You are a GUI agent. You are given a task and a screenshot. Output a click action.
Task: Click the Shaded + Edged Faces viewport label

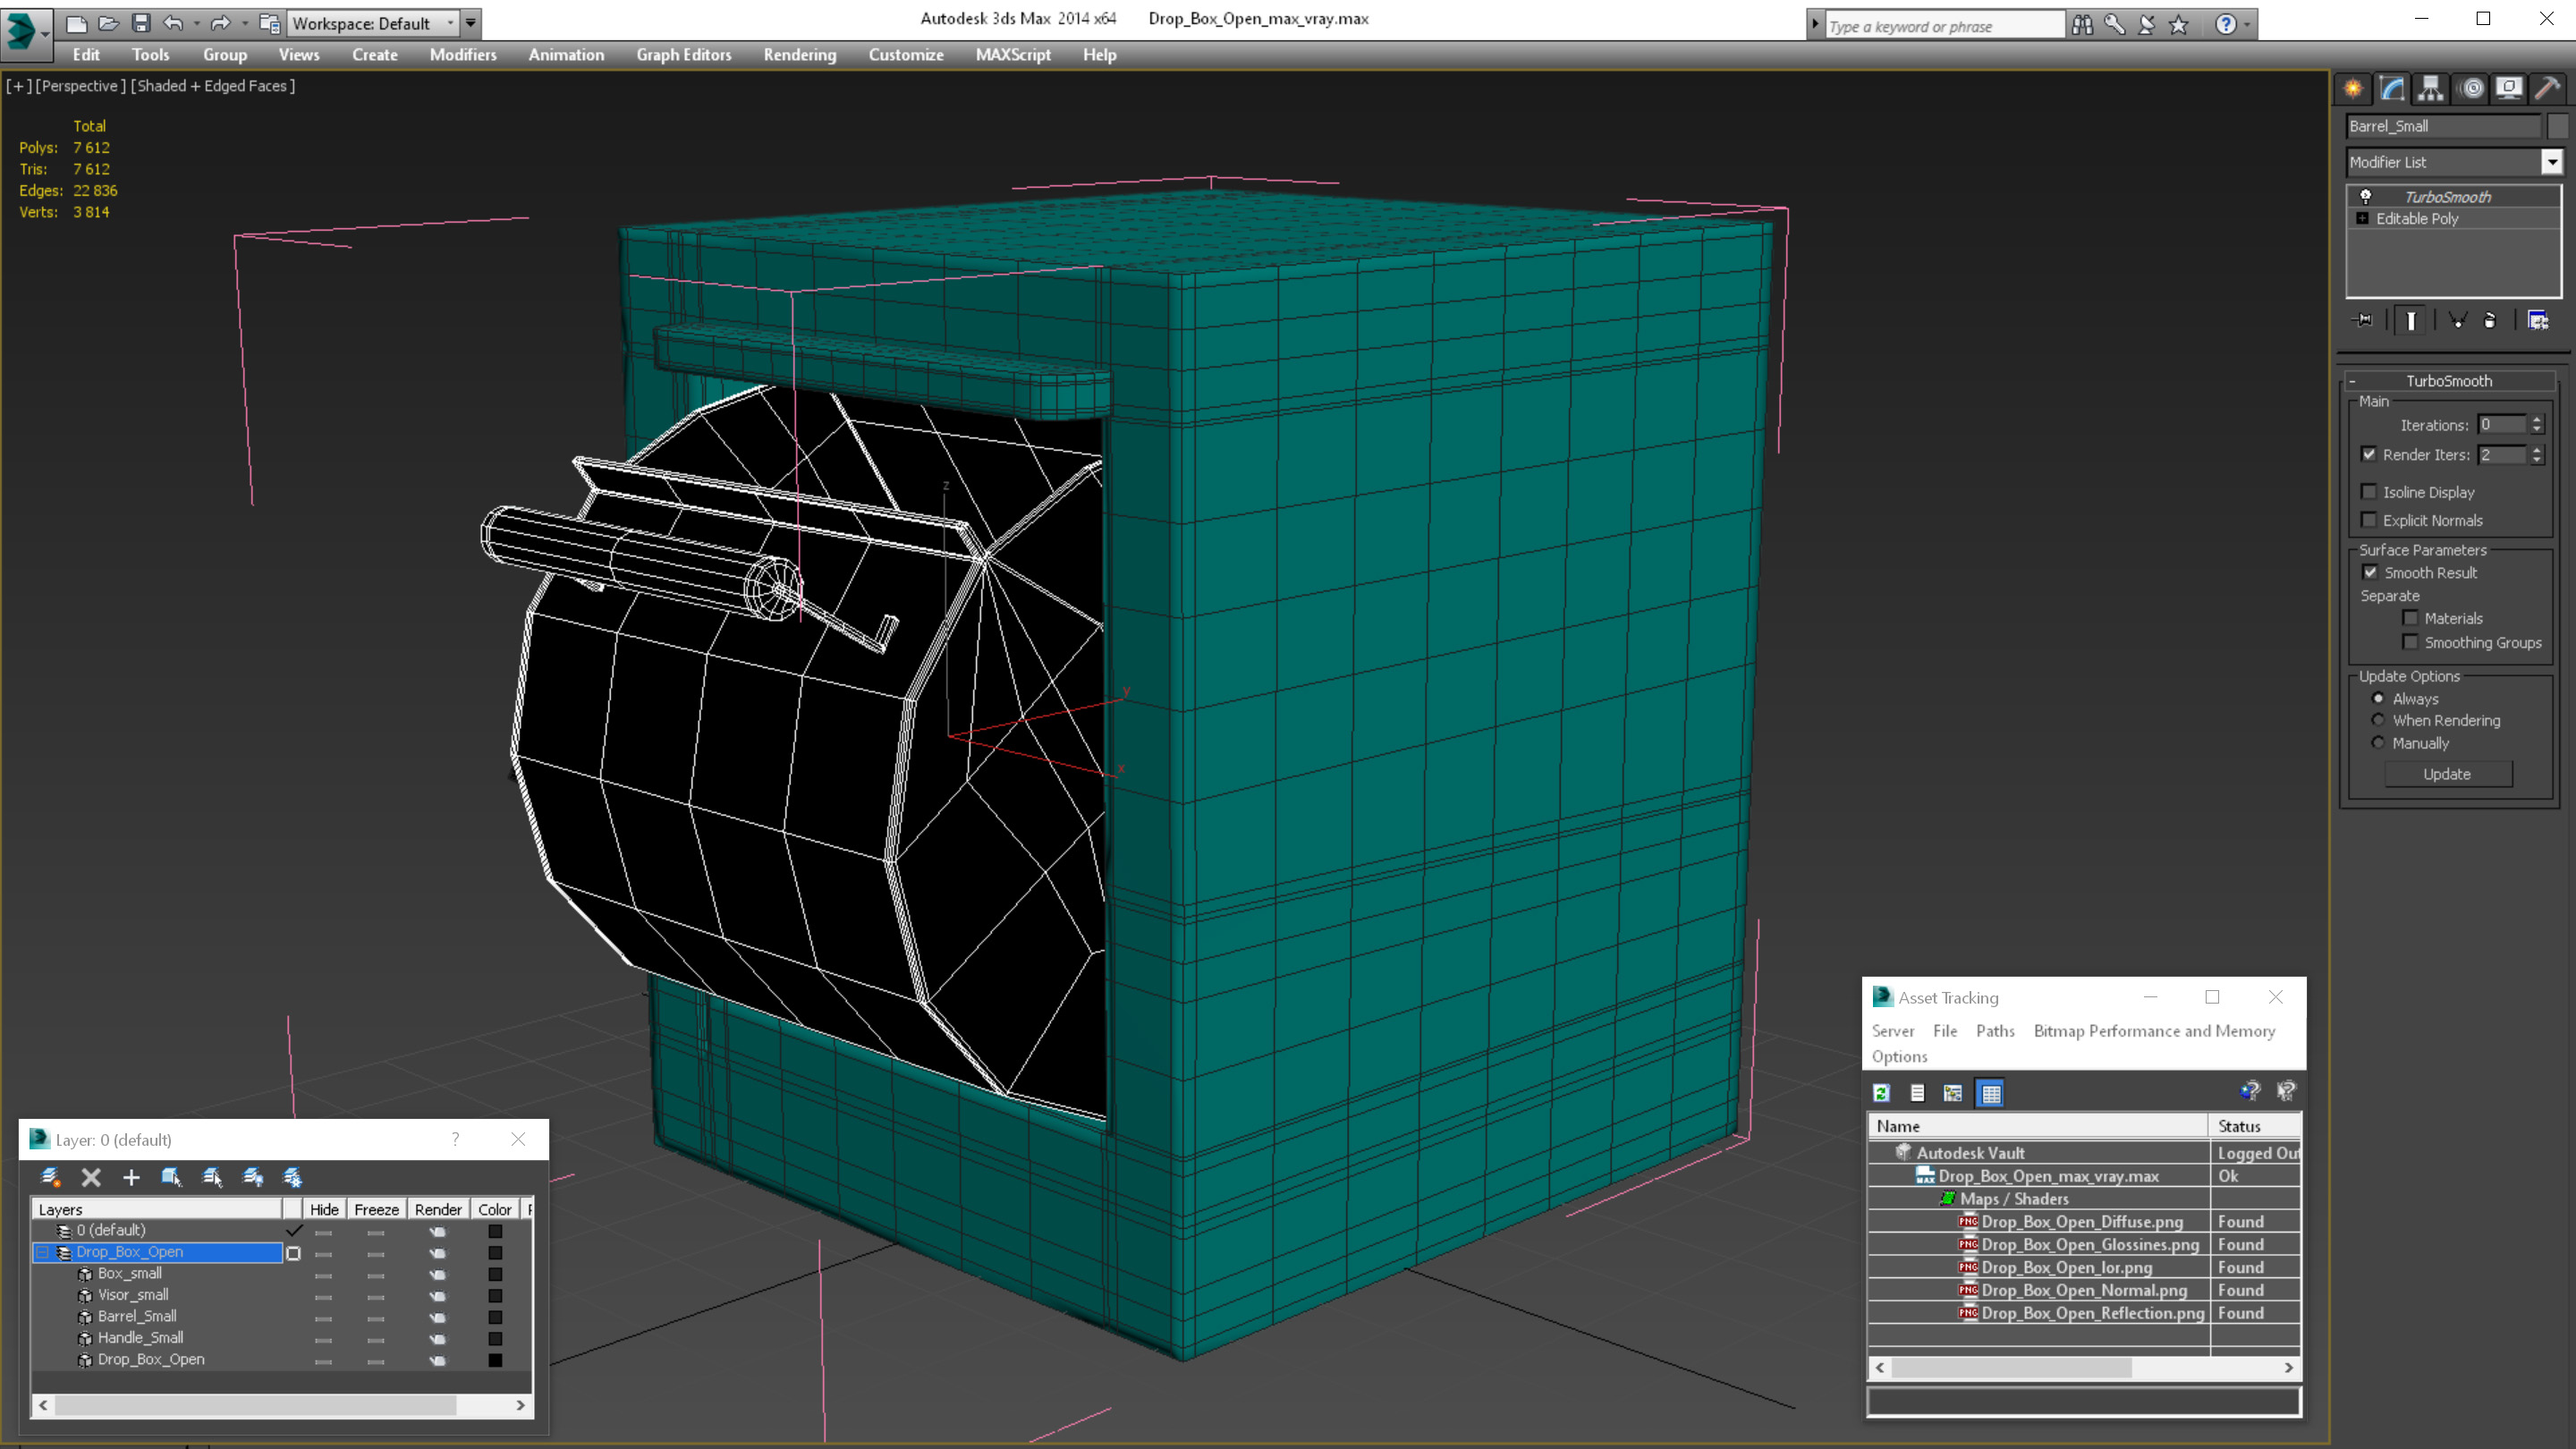point(214,86)
